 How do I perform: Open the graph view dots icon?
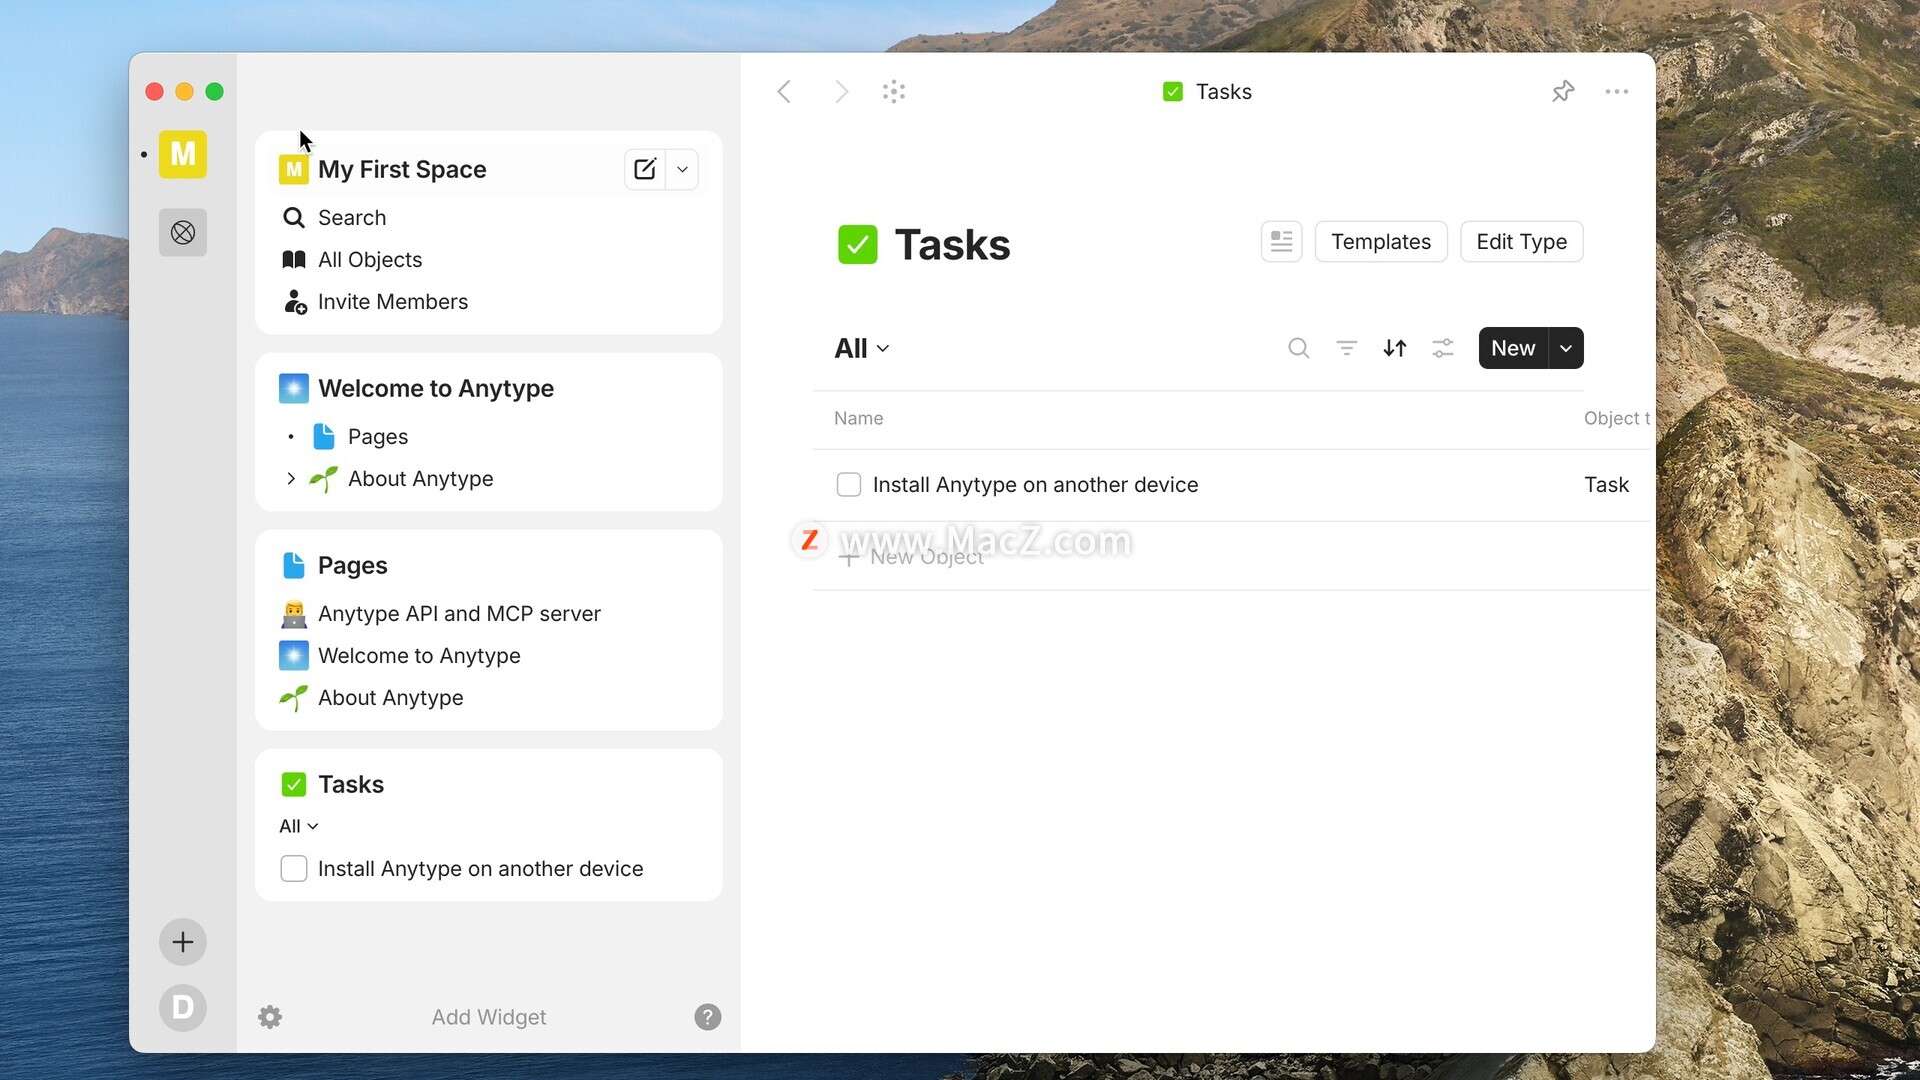(894, 92)
